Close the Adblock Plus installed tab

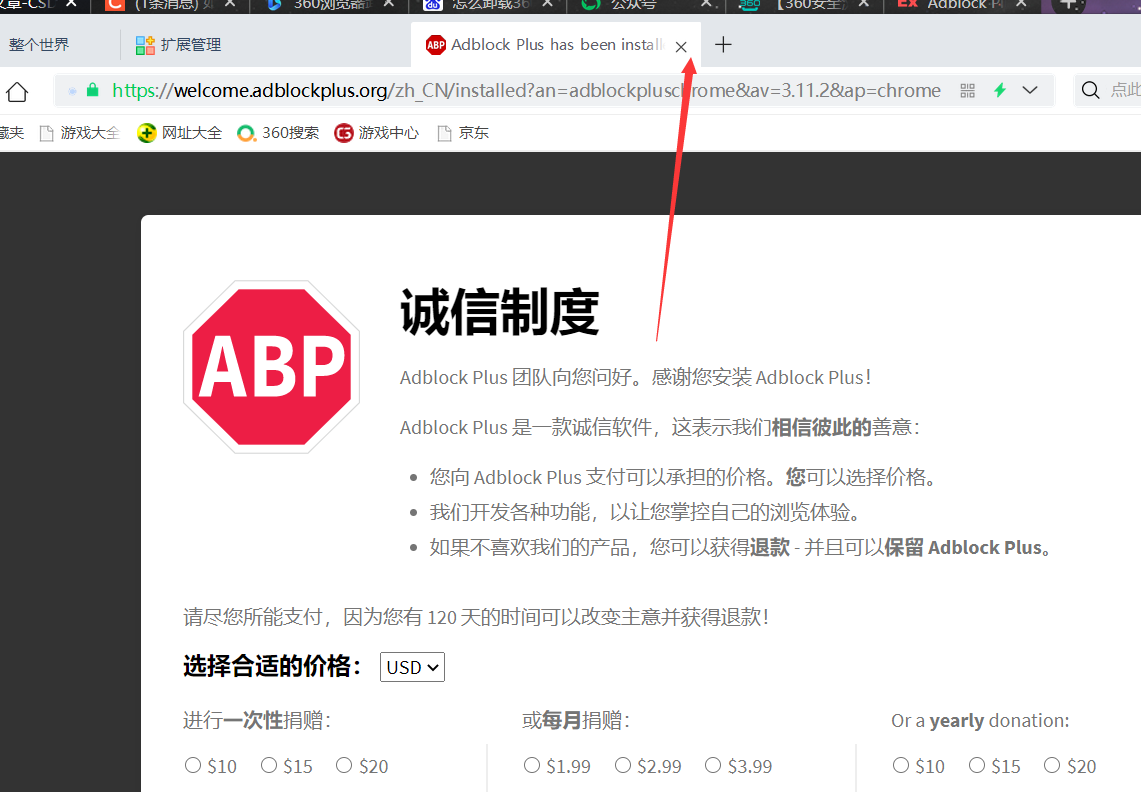[x=681, y=47]
